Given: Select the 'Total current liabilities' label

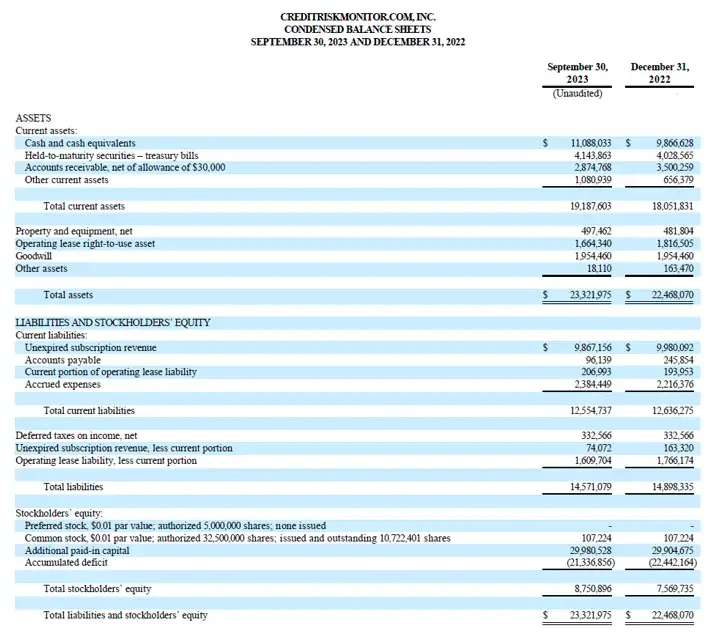Looking at the screenshot, I should click(89, 411).
